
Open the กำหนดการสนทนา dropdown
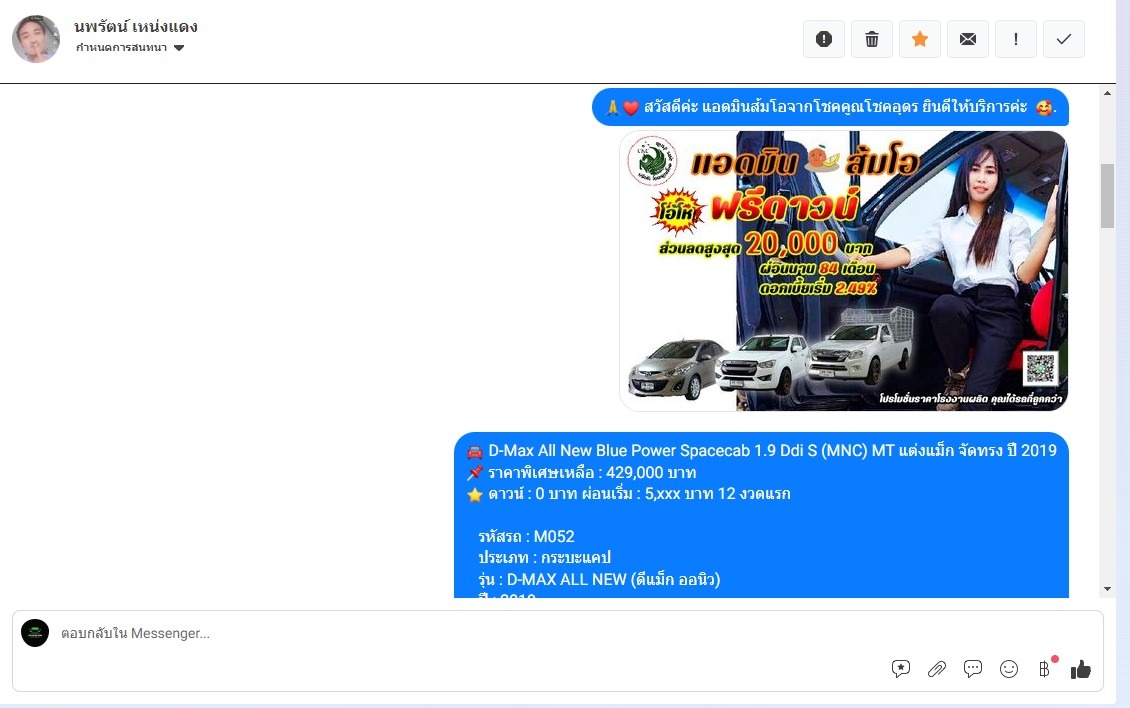pyautogui.click(x=130, y=48)
